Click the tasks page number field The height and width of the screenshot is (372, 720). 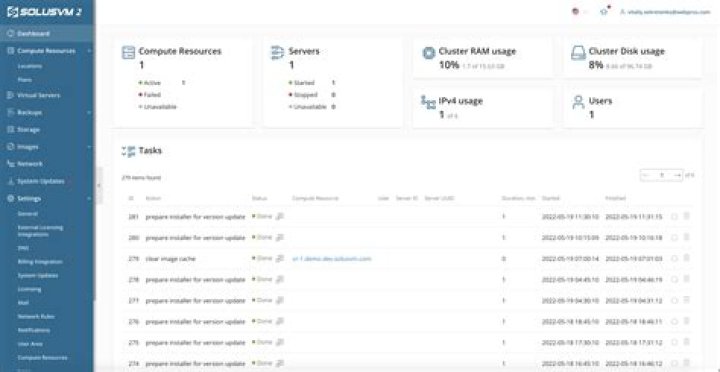(x=662, y=175)
